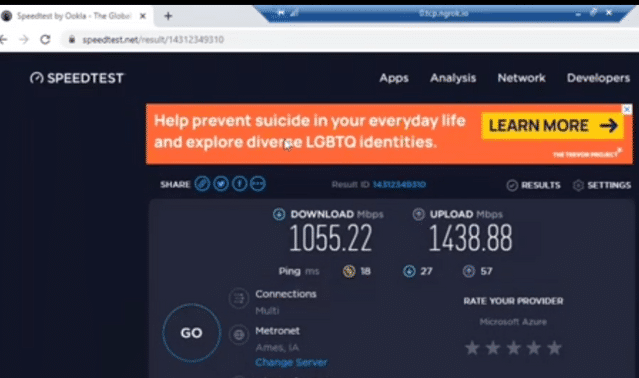Share result on Facebook
This screenshot has height=378, width=639.
(x=240, y=184)
